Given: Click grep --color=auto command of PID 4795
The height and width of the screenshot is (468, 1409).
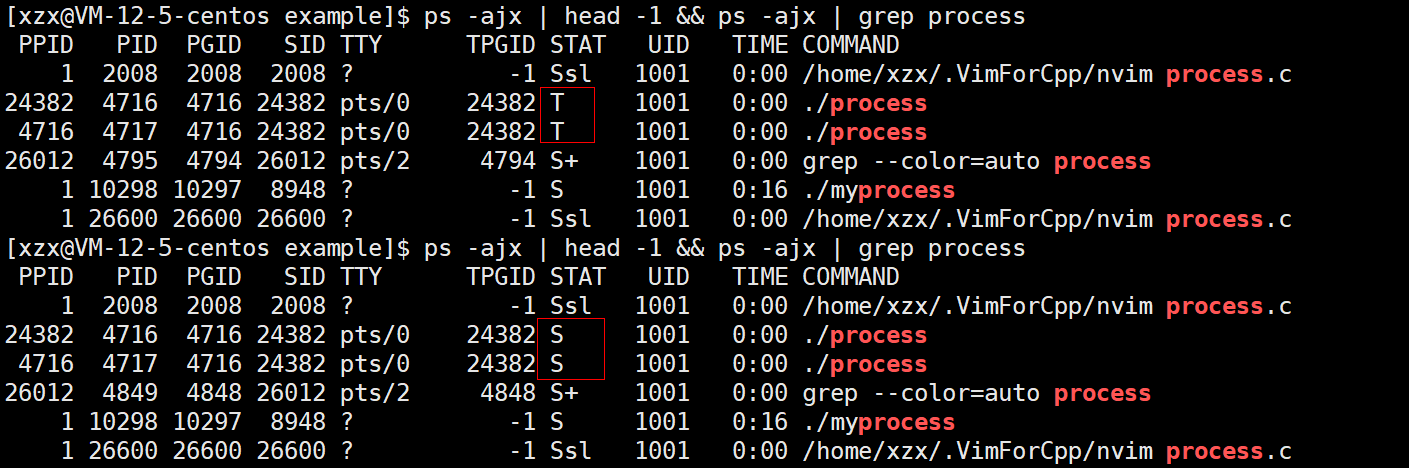Looking at the screenshot, I should (977, 161).
